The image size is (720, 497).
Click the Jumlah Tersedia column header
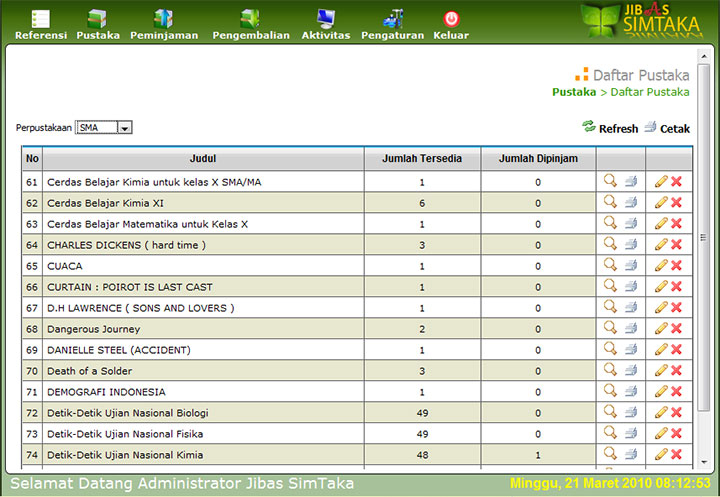point(422,158)
